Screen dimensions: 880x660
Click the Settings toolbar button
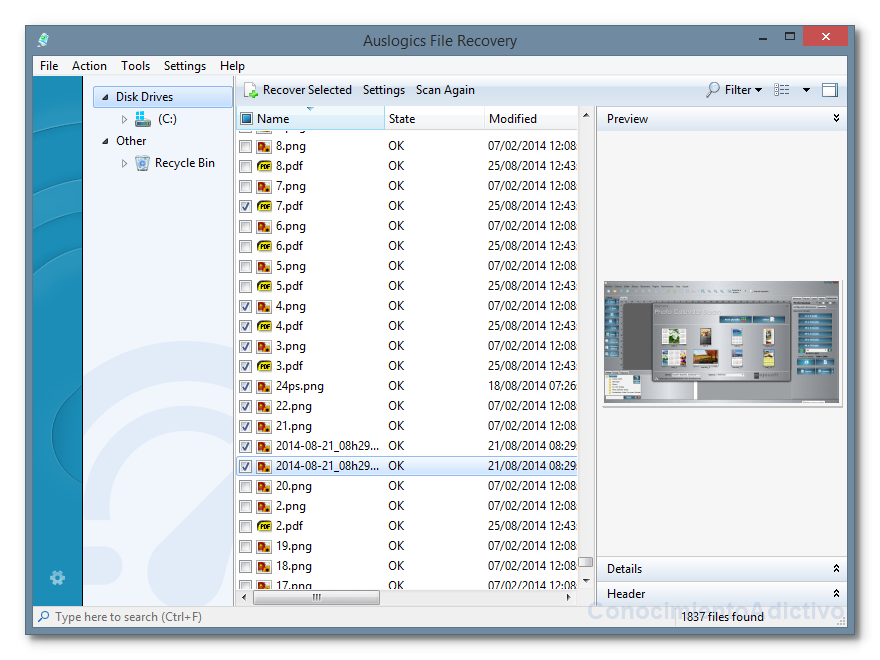coord(383,90)
